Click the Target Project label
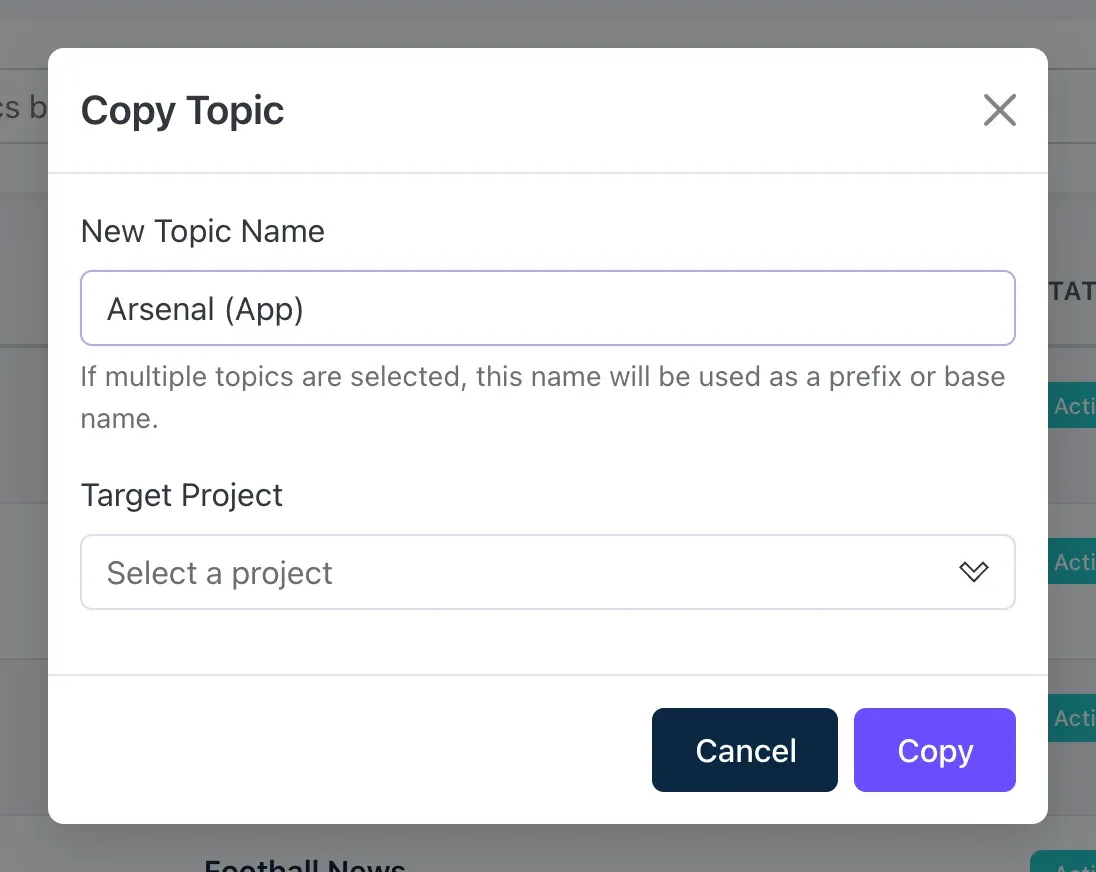Screen dimensions: 1096x872 pos(182,495)
